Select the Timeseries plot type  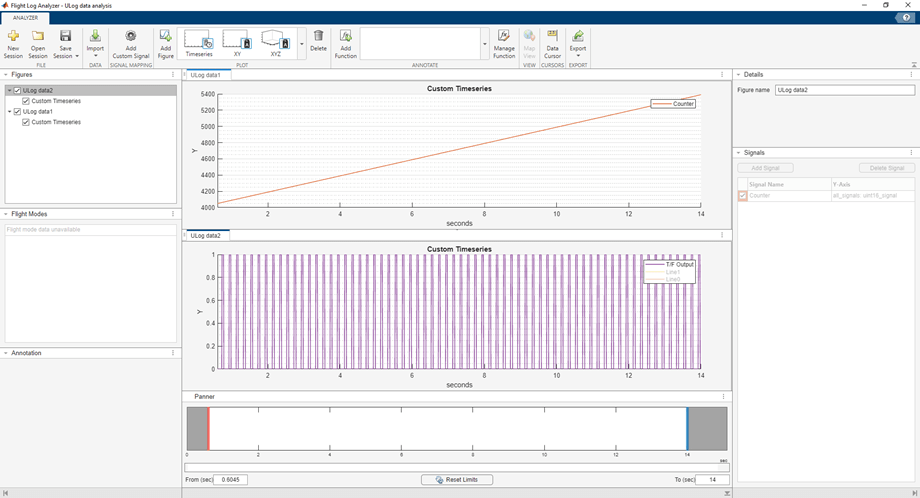(200, 41)
